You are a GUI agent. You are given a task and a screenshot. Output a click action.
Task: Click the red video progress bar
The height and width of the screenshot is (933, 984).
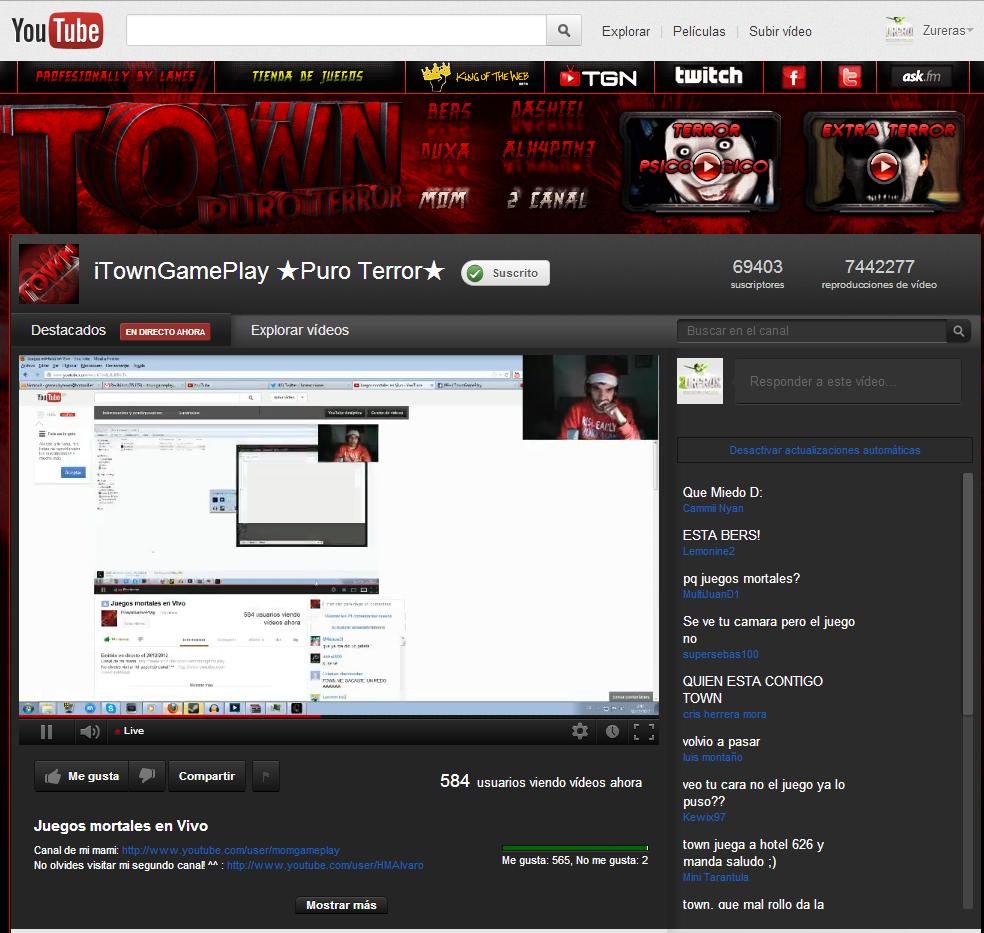(x=170, y=715)
